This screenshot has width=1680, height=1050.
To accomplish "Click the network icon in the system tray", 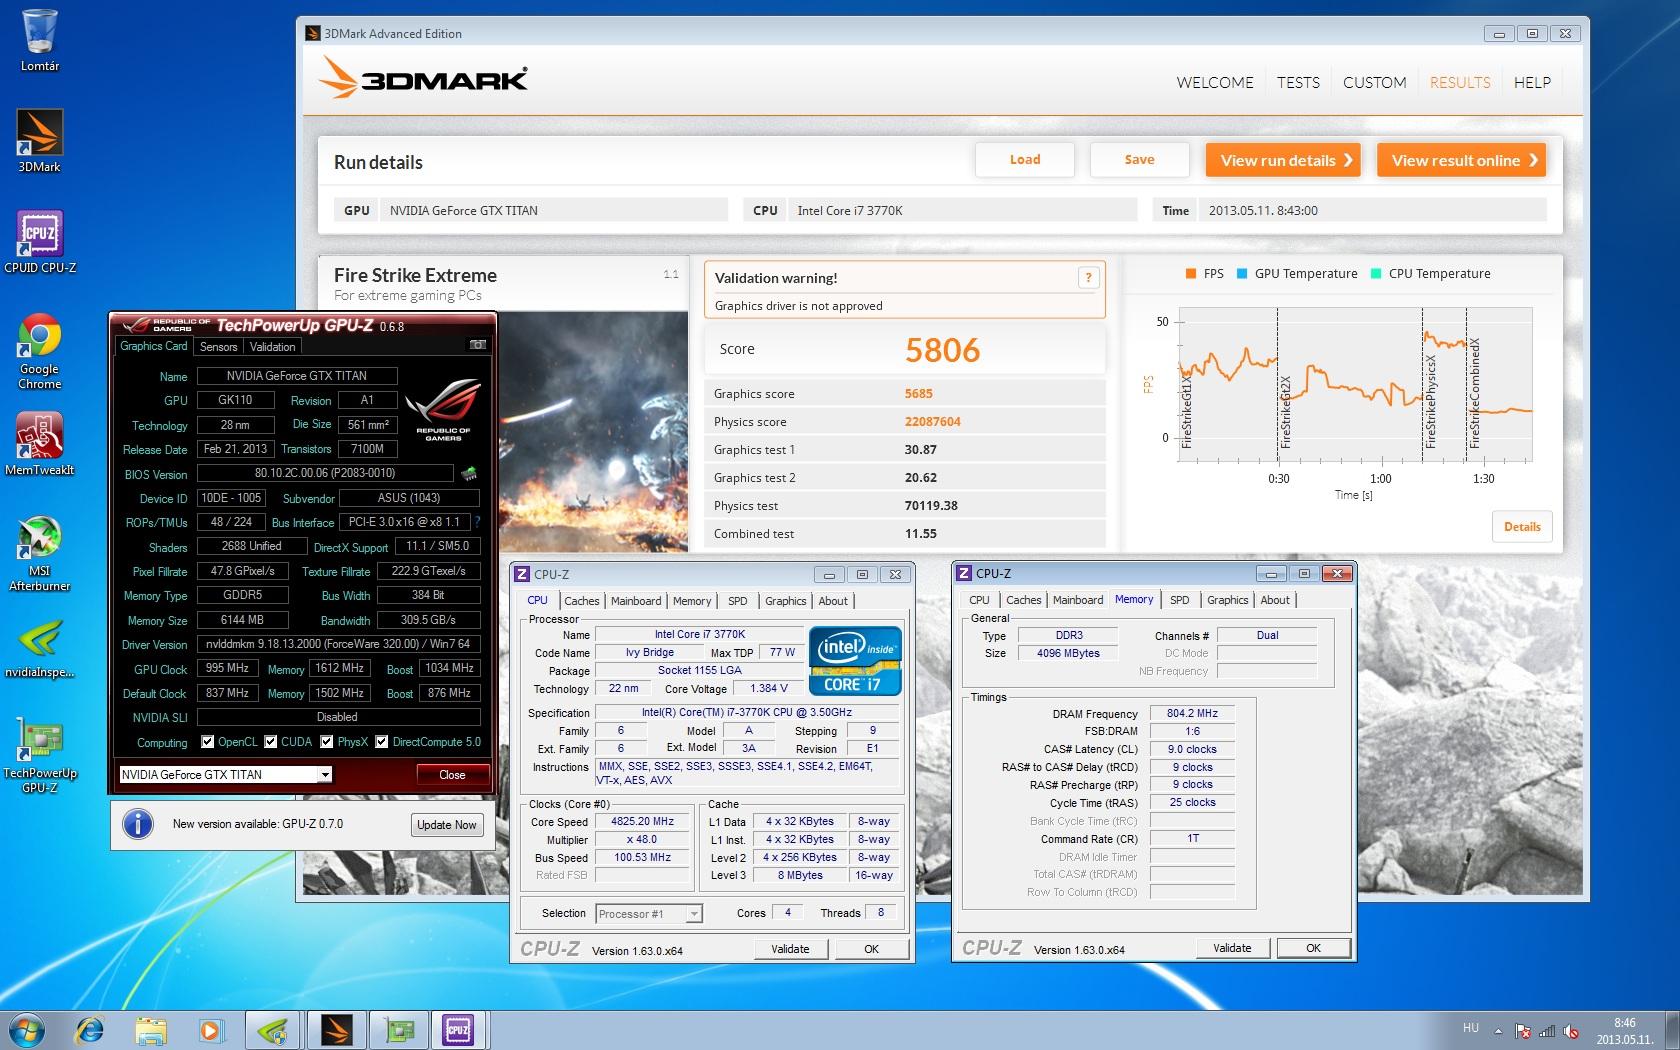I will [1547, 1031].
